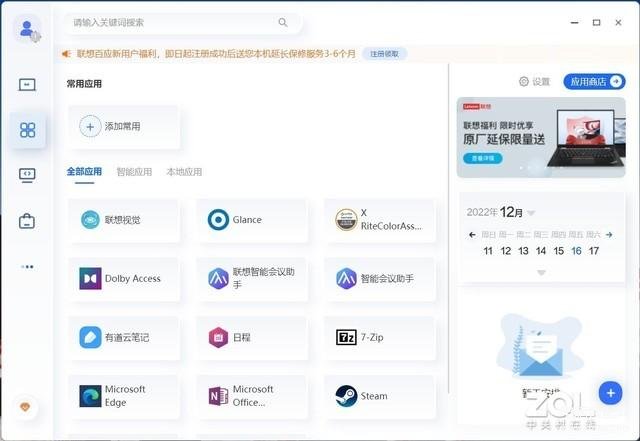The image size is (640, 441).
Task: Launch Dolby Access
Action: [124, 279]
